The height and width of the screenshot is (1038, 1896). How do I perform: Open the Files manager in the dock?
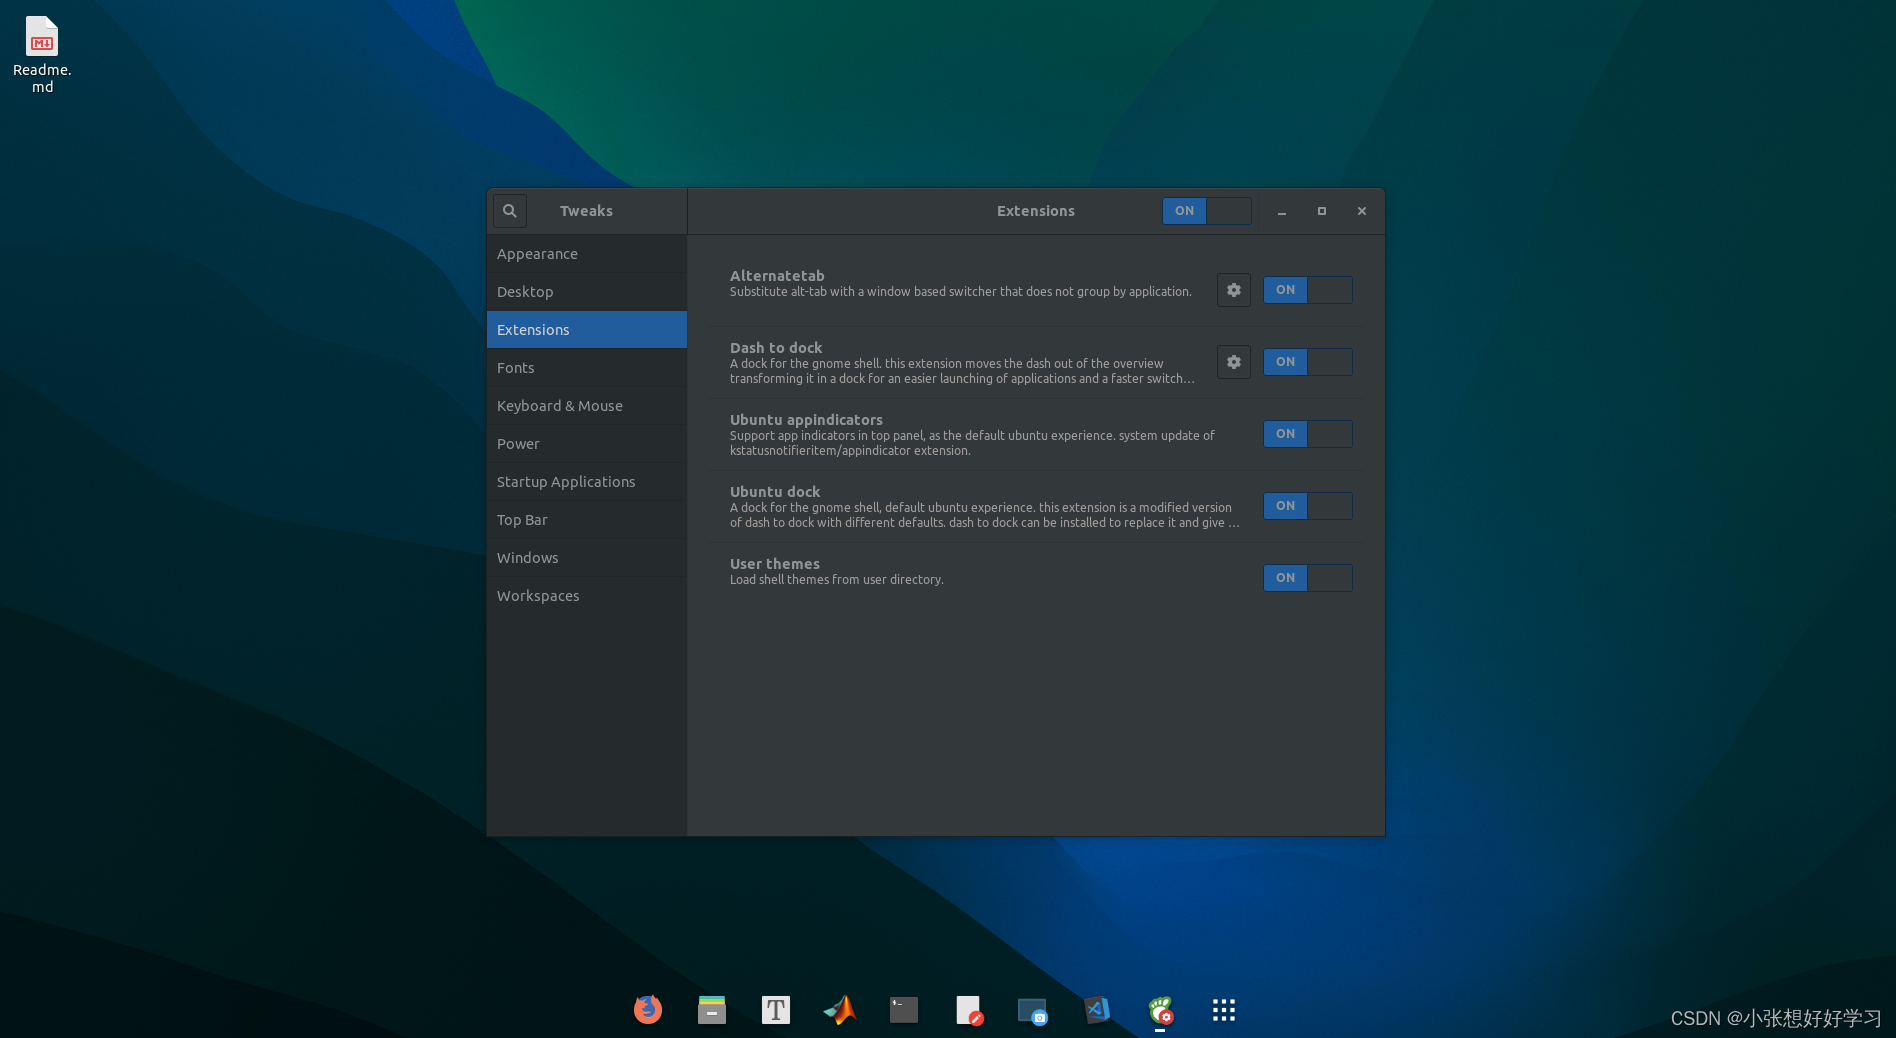click(712, 1010)
